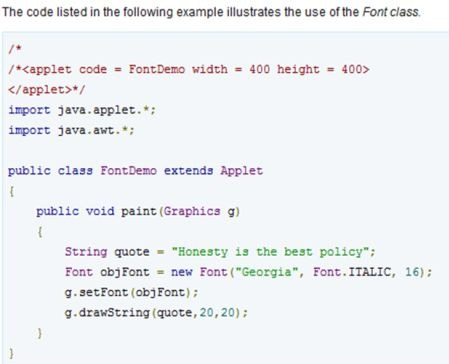The width and height of the screenshot is (449, 364).
Task: Click the "Georgia" string literal
Action: (x=266, y=272)
